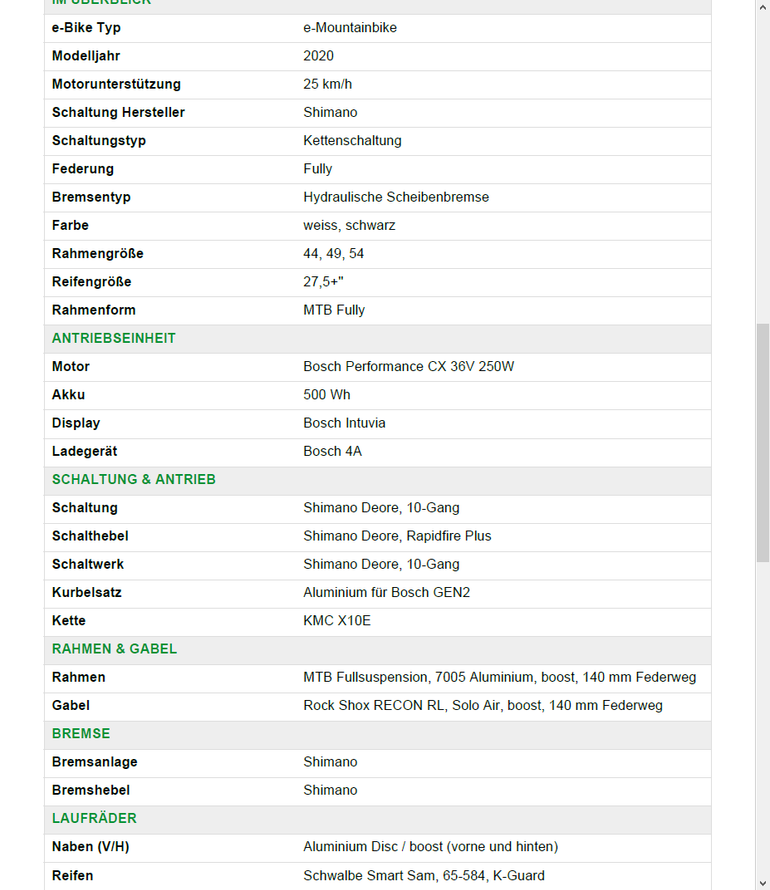The height and width of the screenshot is (890, 770).
Task: Select 'Shimano' in the Bremshebel row
Action: click(x=330, y=791)
